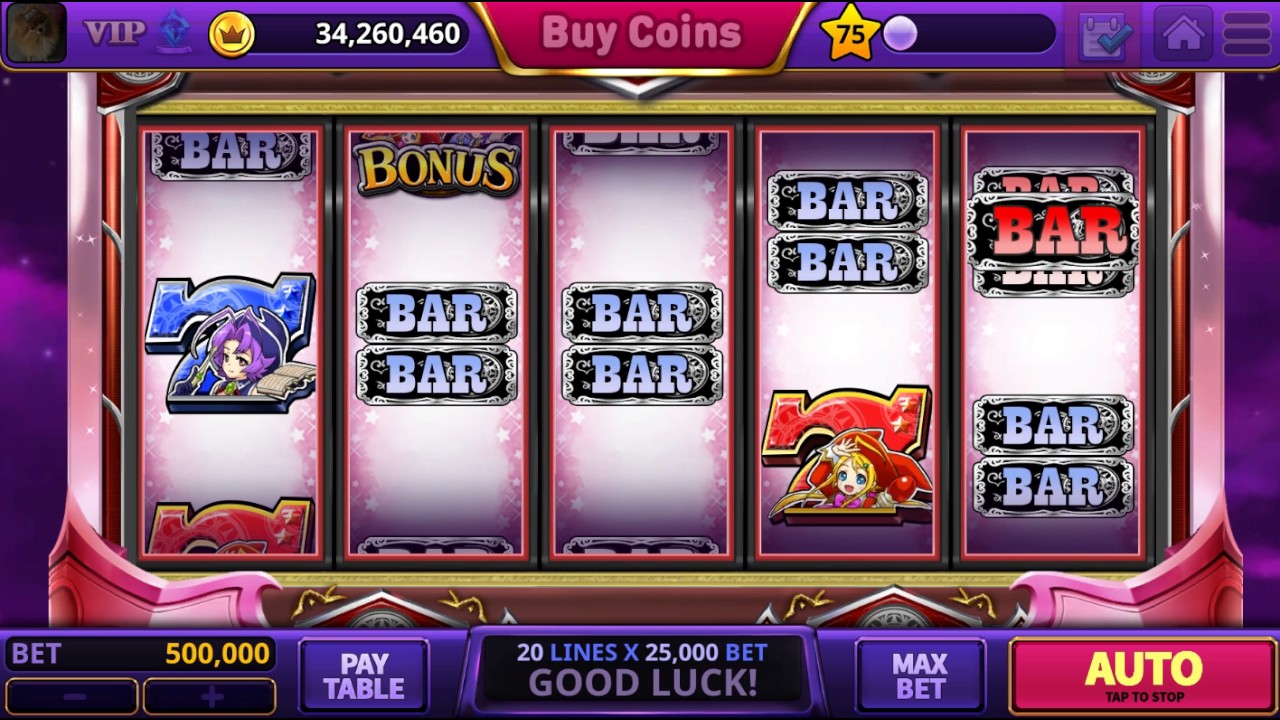Open the Pay Table

click(364, 677)
